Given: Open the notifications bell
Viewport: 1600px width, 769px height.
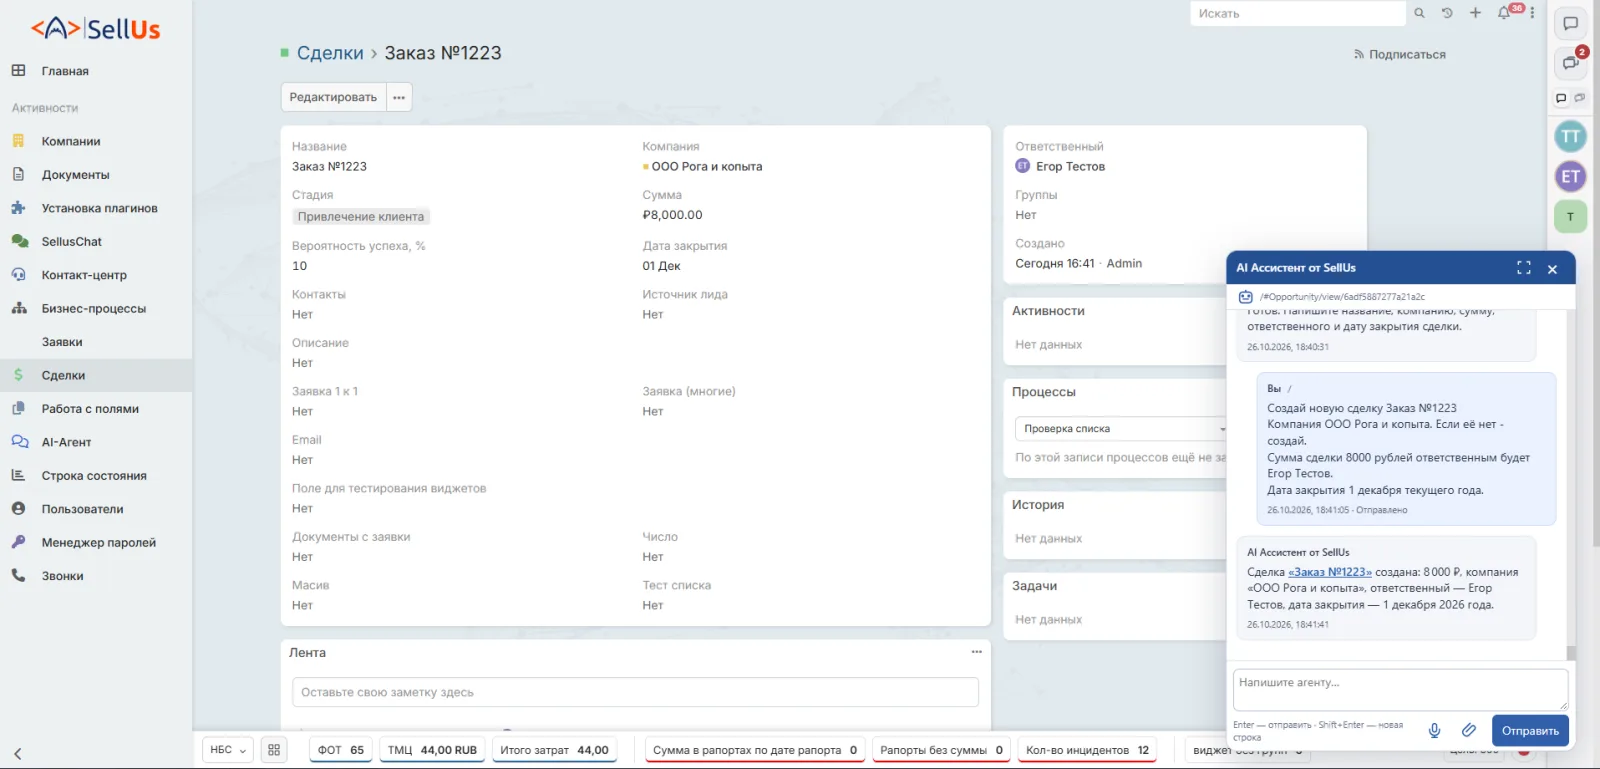Looking at the screenshot, I should tap(1504, 13).
